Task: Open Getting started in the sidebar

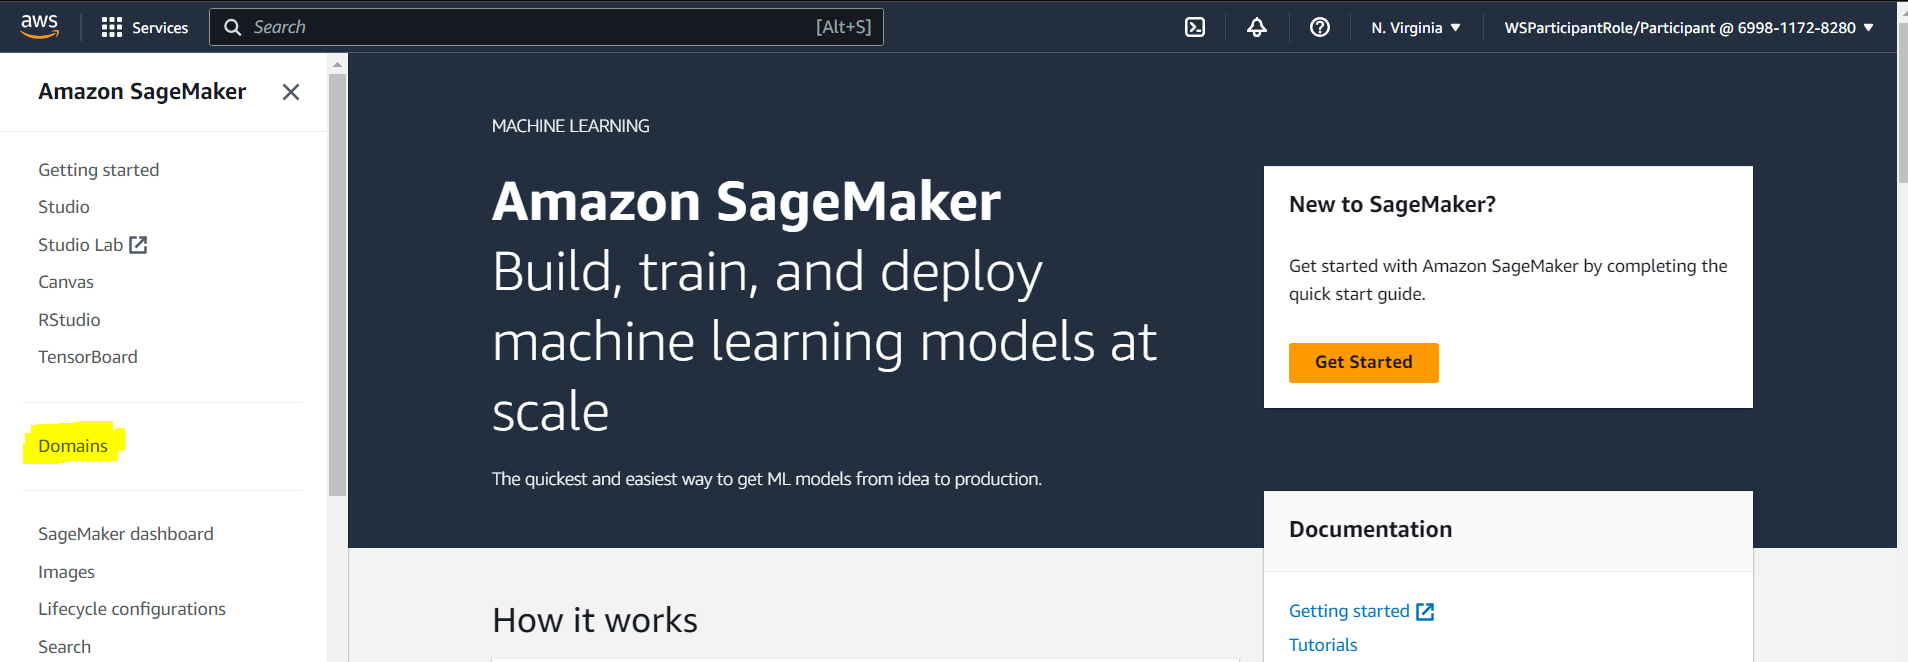Action: (99, 170)
